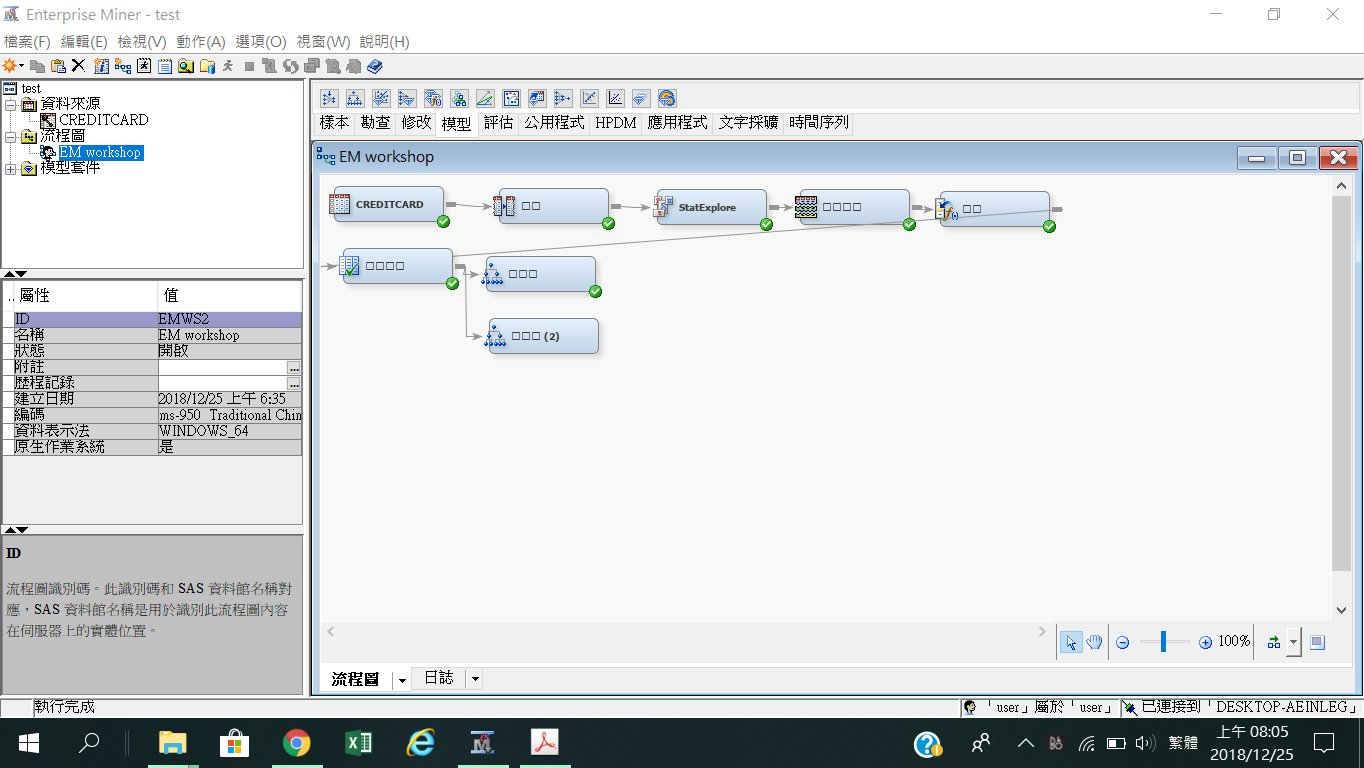Select the Model Import node icon
1364x768 pixels.
coord(537,98)
